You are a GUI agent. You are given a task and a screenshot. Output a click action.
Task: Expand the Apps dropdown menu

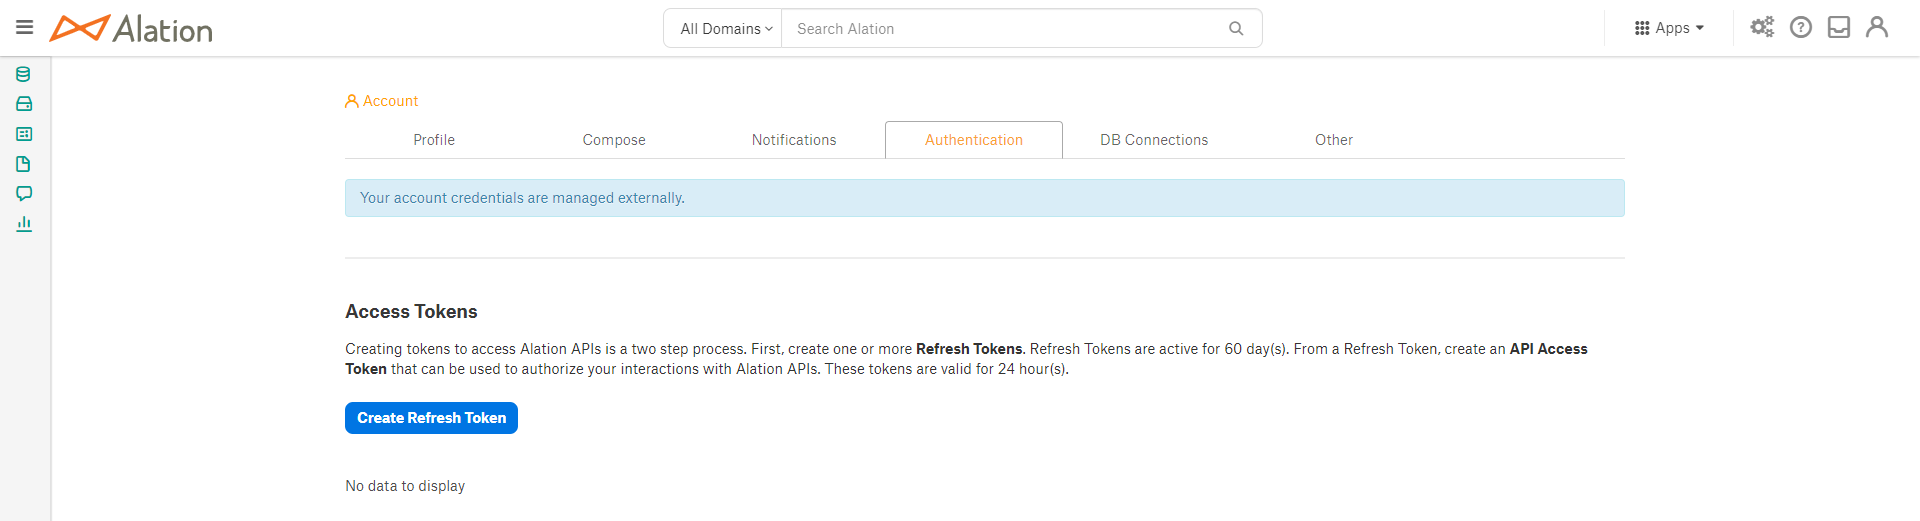click(1669, 28)
